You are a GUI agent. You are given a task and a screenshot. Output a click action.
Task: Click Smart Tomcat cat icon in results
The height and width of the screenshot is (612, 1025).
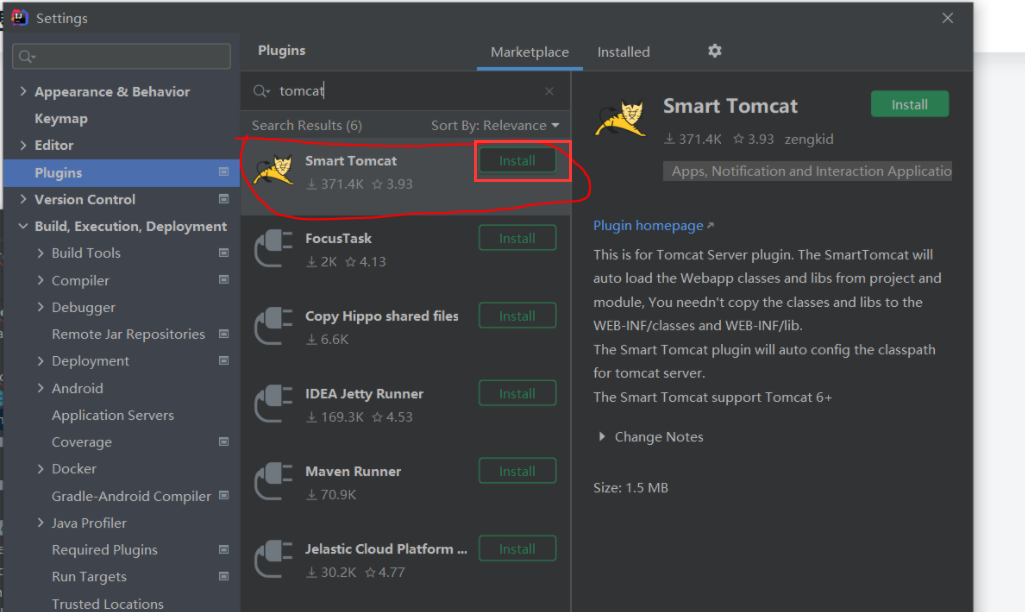(273, 170)
